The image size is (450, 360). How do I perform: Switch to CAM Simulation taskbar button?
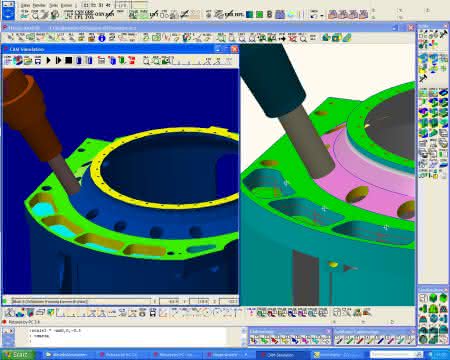click(x=280, y=355)
